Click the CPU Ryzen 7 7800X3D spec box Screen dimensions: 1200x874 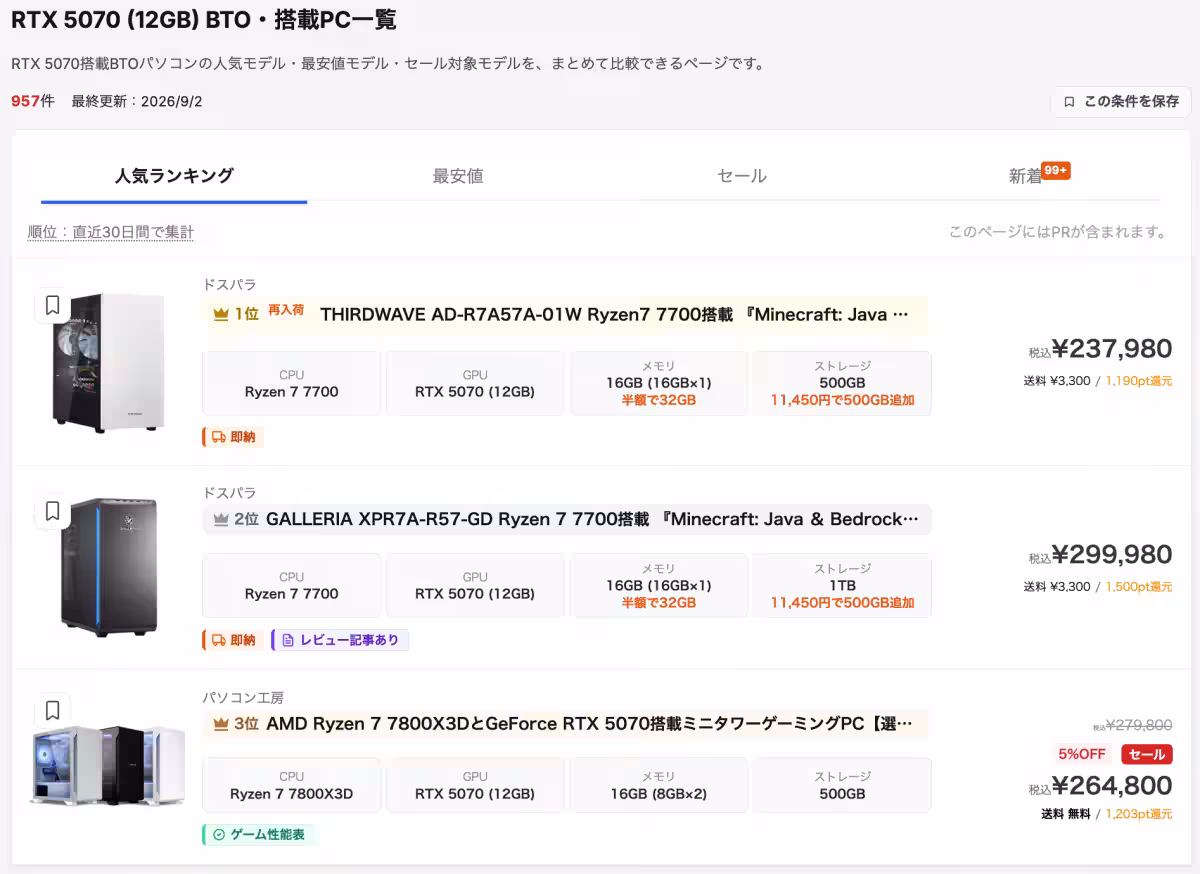click(291, 785)
